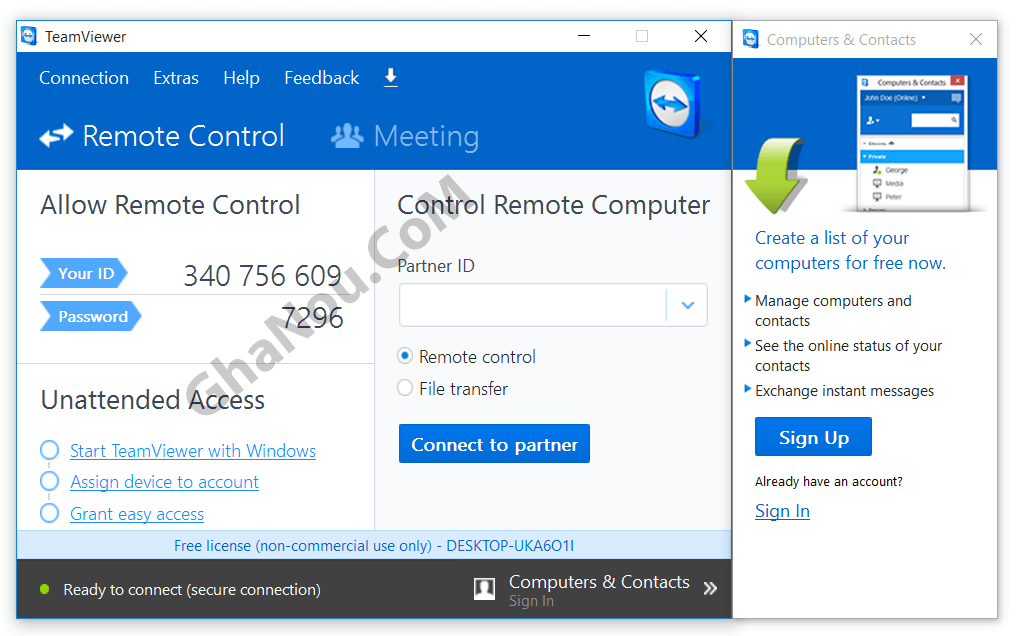The image size is (1016, 636).
Task: Close the Computers & Contacts panel
Action: pos(976,40)
